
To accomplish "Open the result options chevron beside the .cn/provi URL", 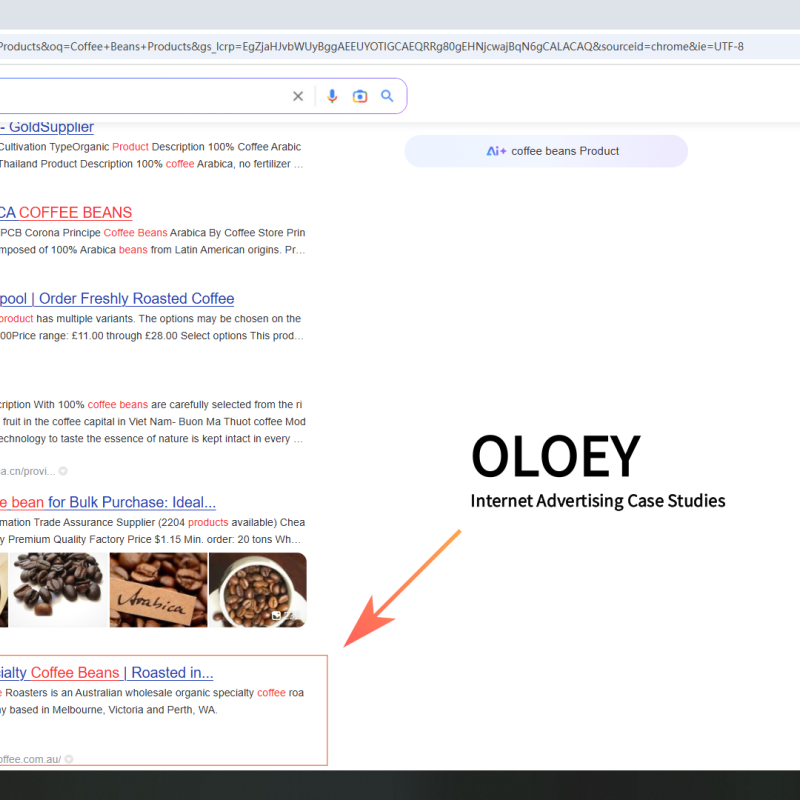I will (x=61, y=471).
